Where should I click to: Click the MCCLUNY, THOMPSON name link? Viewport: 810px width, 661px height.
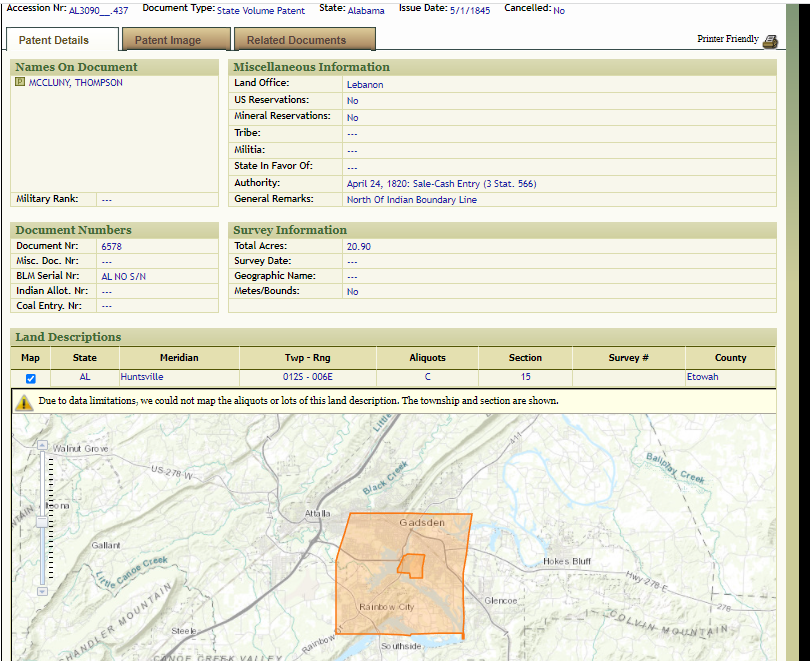[76, 83]
